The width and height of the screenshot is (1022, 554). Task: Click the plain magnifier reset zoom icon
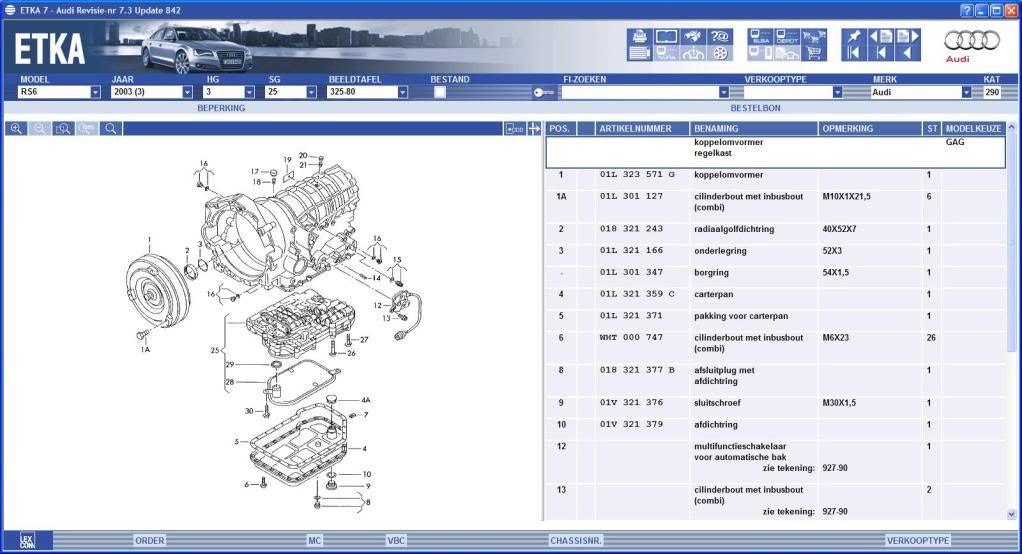click(111, 128)
